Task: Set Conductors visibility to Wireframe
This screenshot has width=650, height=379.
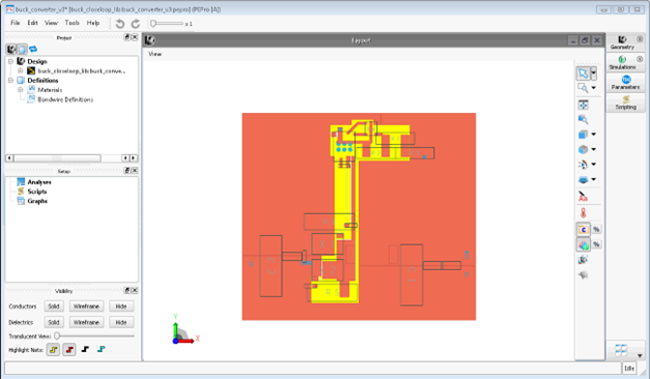Action: (86, 306)
